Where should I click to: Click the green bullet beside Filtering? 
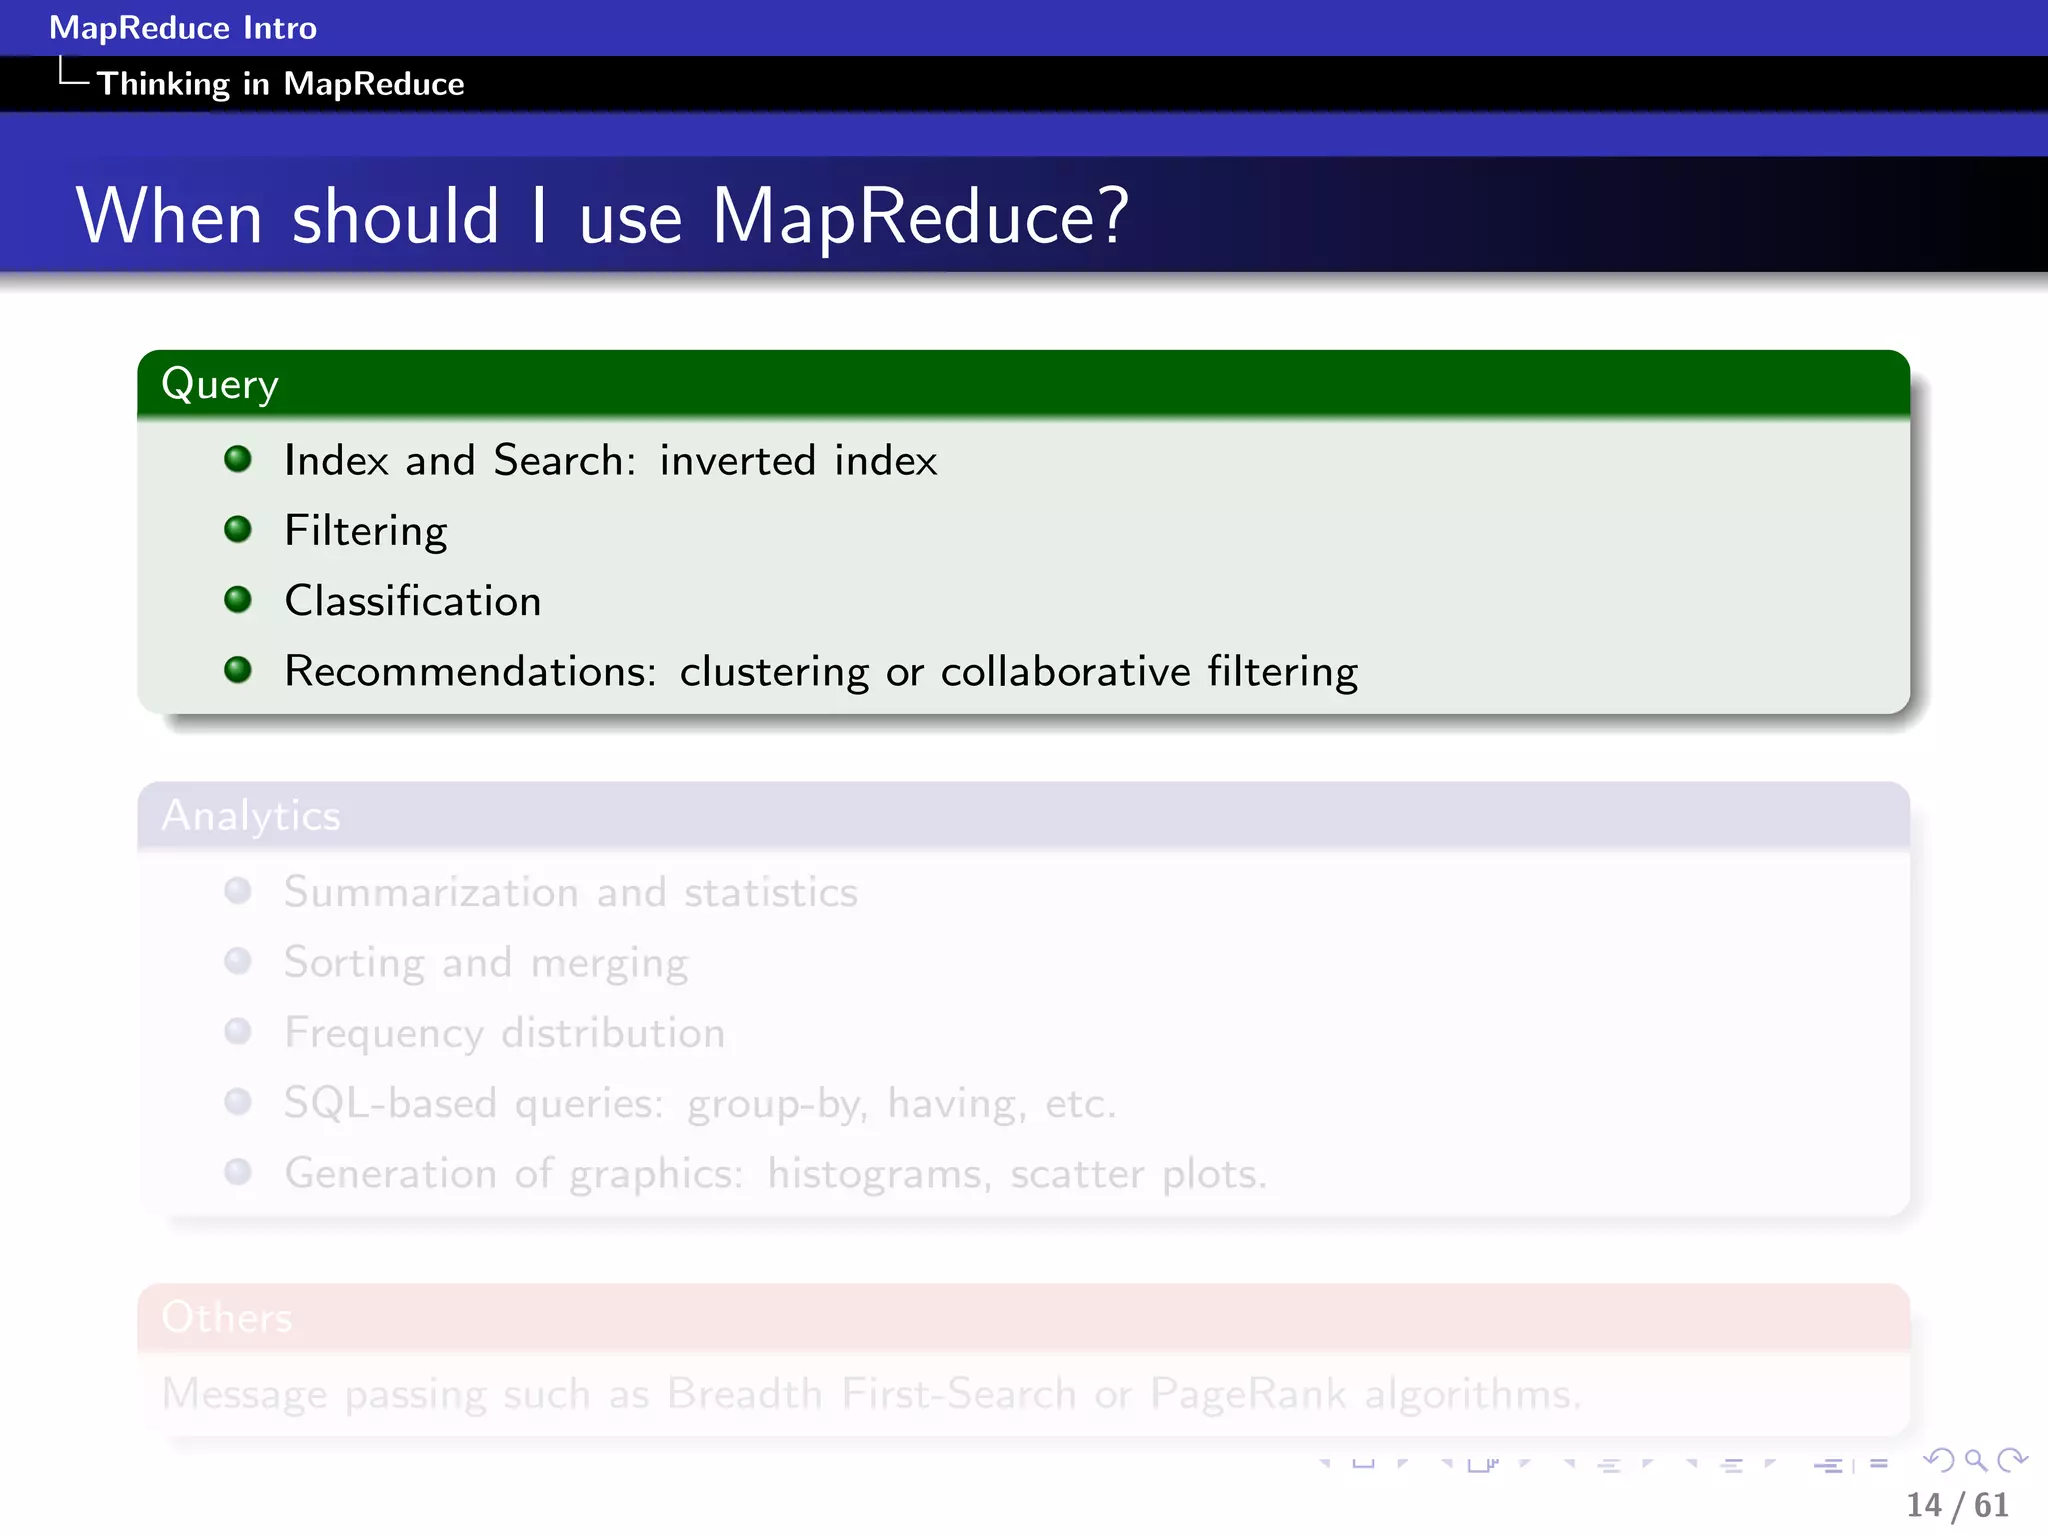[x=238, y=529]
